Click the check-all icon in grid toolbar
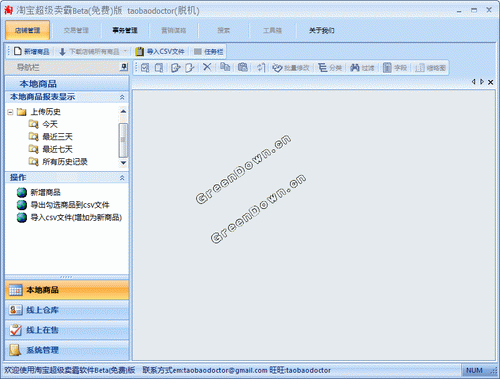This screenshot has height=379, width=500. 145,68
